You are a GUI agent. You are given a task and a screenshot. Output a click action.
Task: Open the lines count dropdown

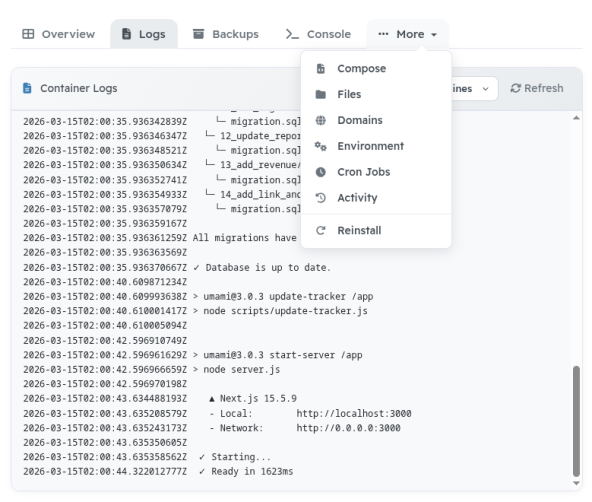474,89
